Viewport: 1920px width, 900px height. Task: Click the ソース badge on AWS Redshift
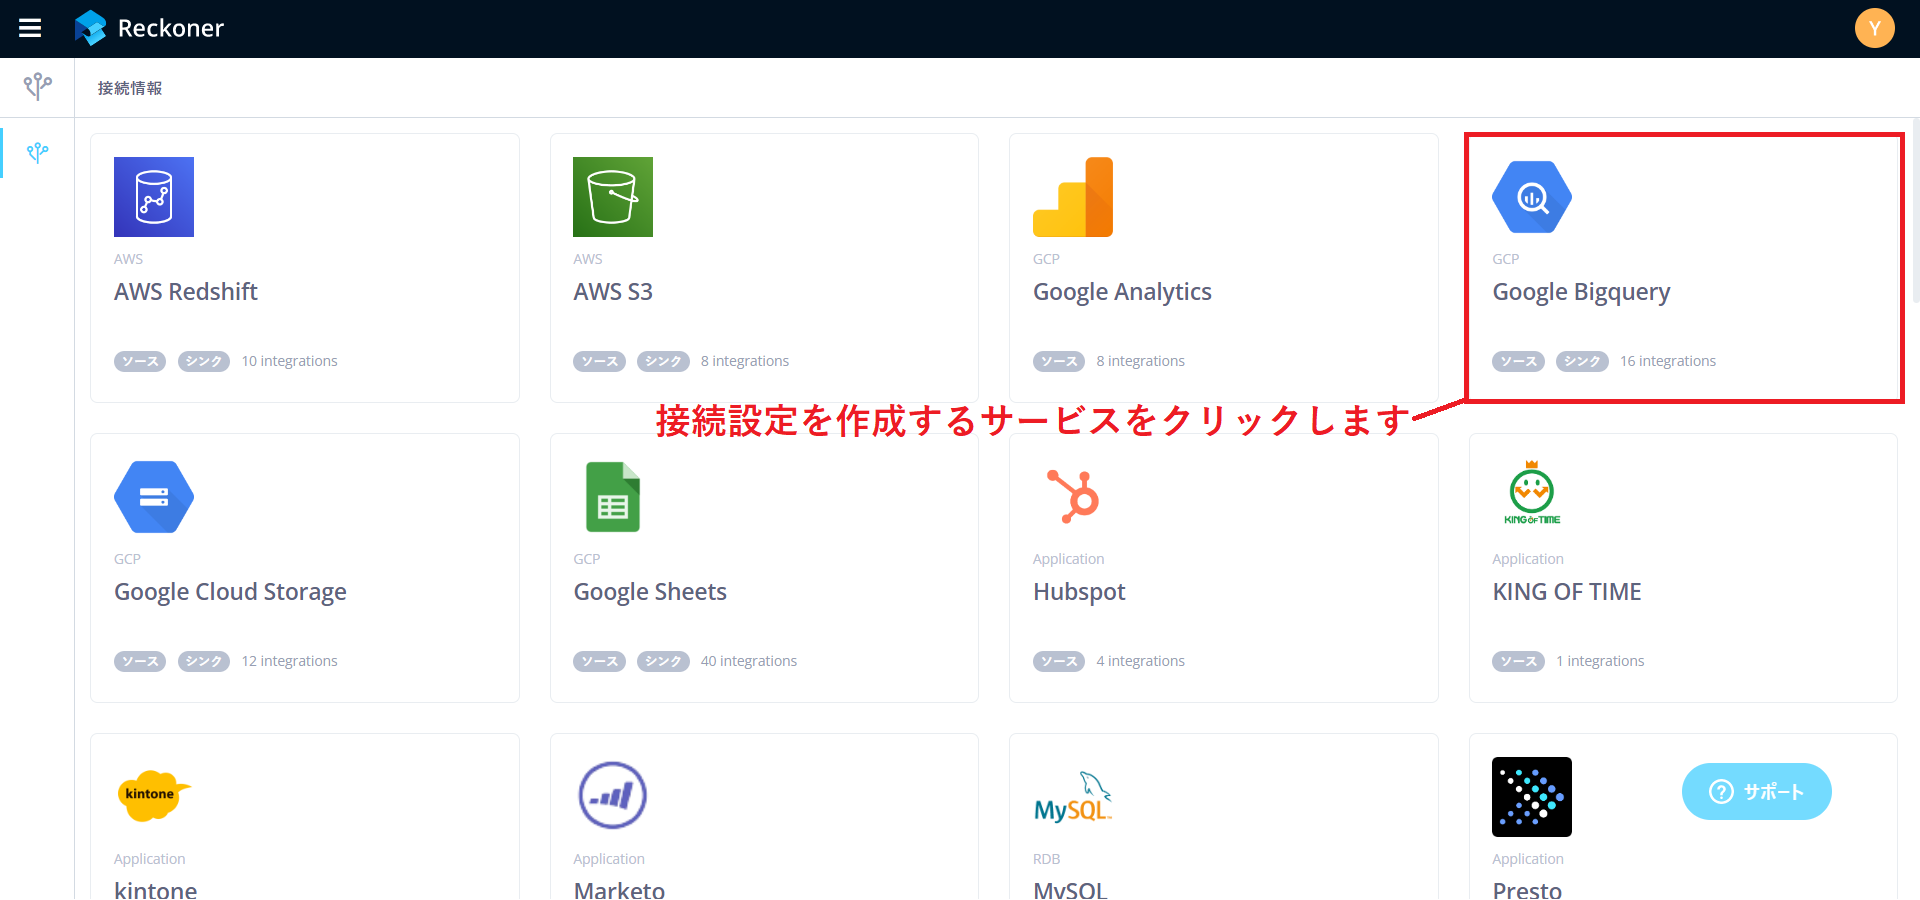coord(140,361)
